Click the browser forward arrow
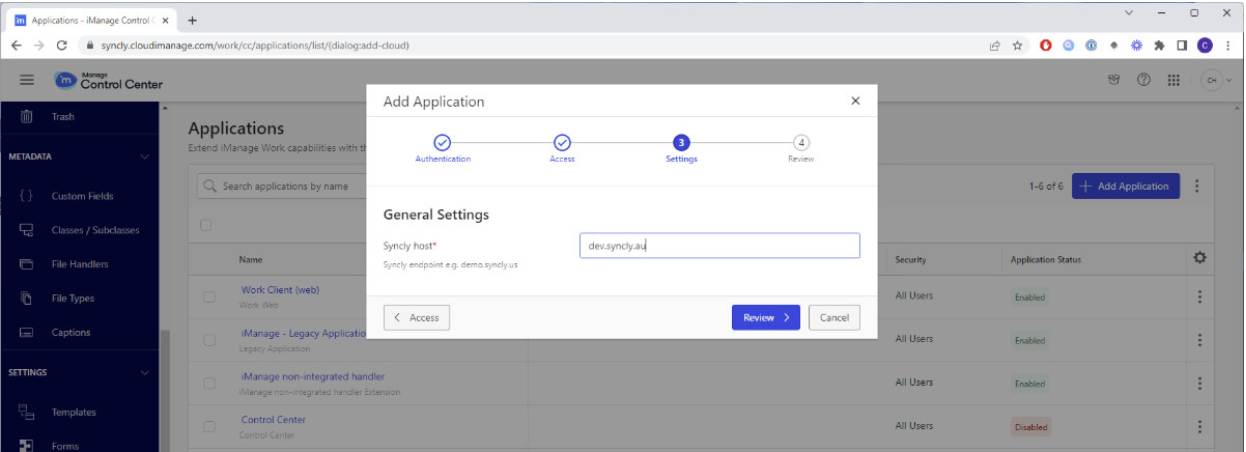Viewport: 1246px width, 452px height. point(39,45)
